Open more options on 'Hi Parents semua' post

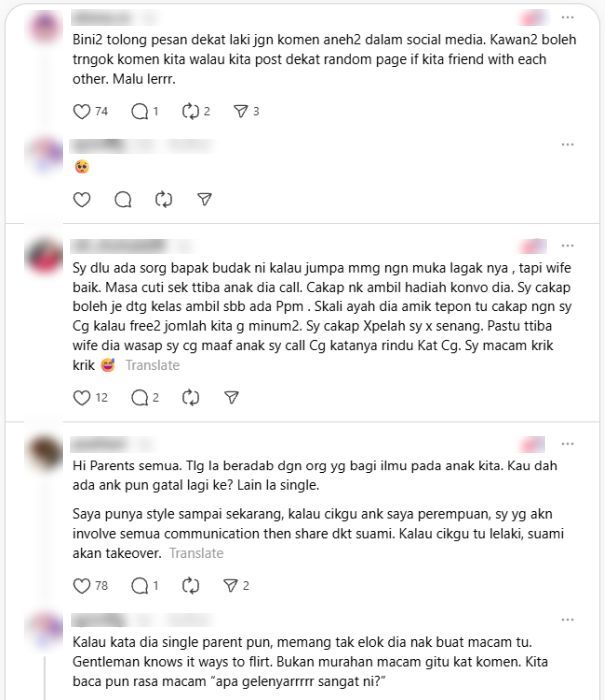(x=567, y=444)
